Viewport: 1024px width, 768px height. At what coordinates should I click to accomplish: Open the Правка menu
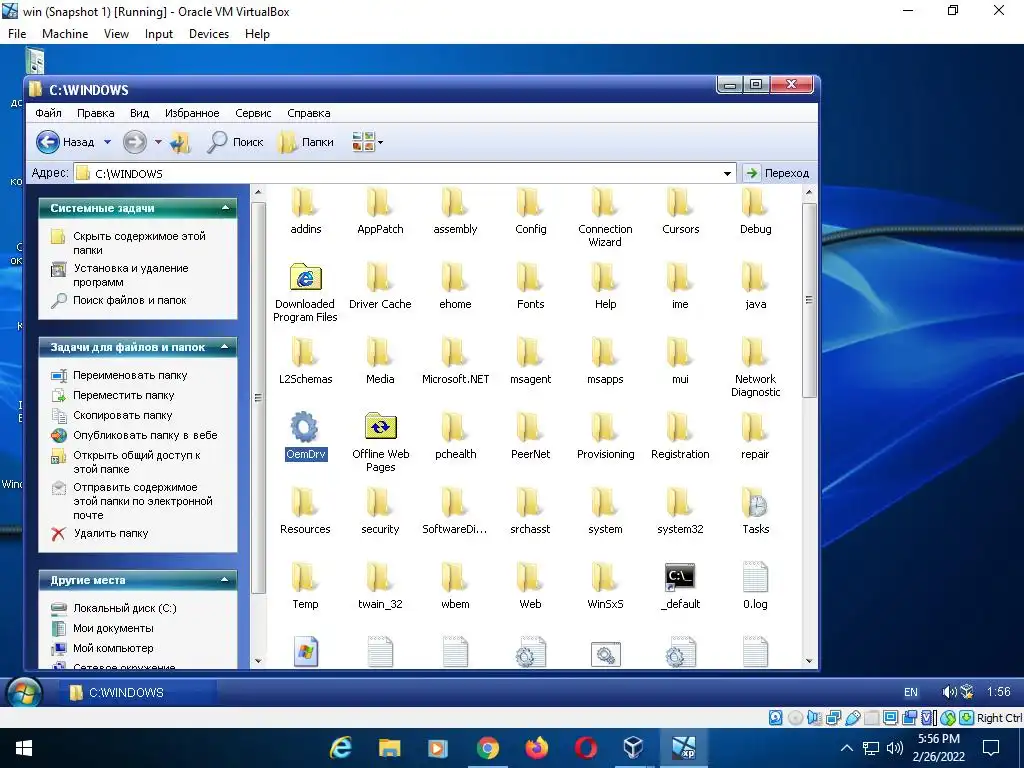(95, 113)
